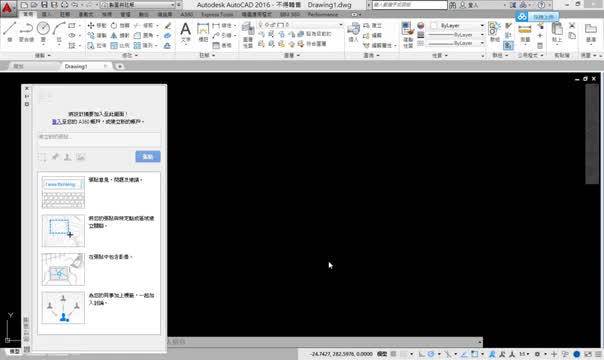Switch to the Start file tab
This screenshot has height=360, width=604.
(x=18, y=66)
